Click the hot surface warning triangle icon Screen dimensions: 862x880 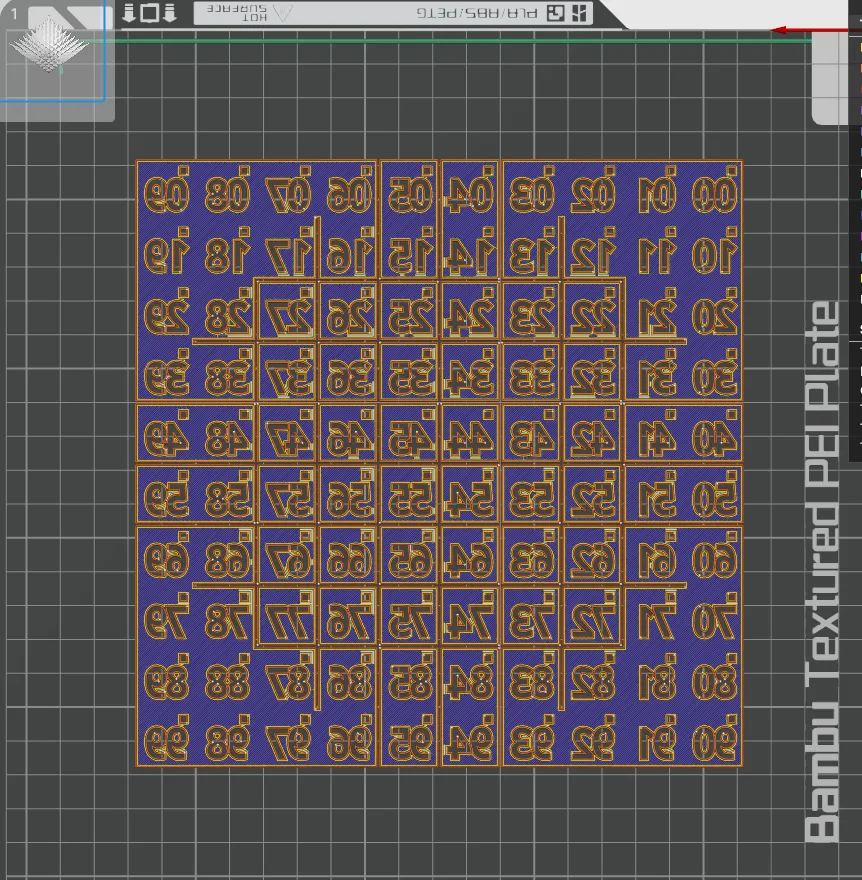283,12
